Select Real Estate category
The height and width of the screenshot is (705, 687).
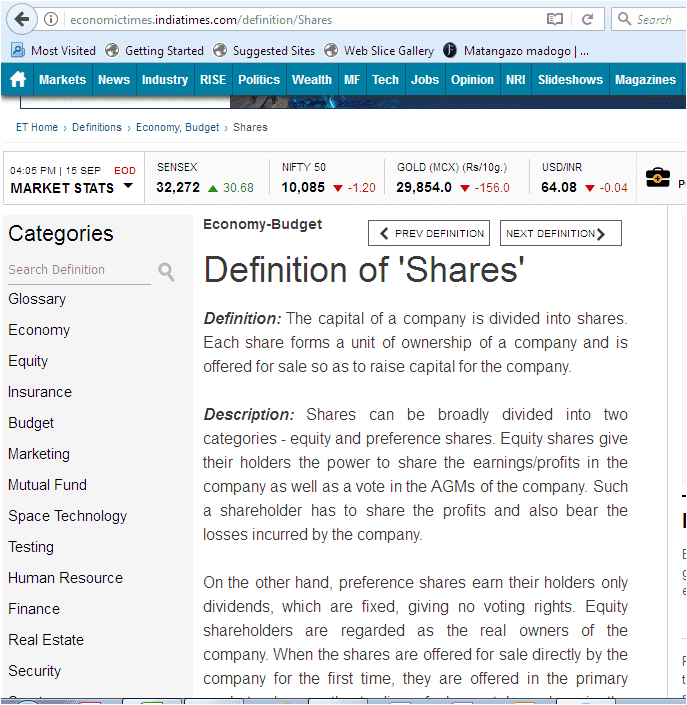point(46,640)
